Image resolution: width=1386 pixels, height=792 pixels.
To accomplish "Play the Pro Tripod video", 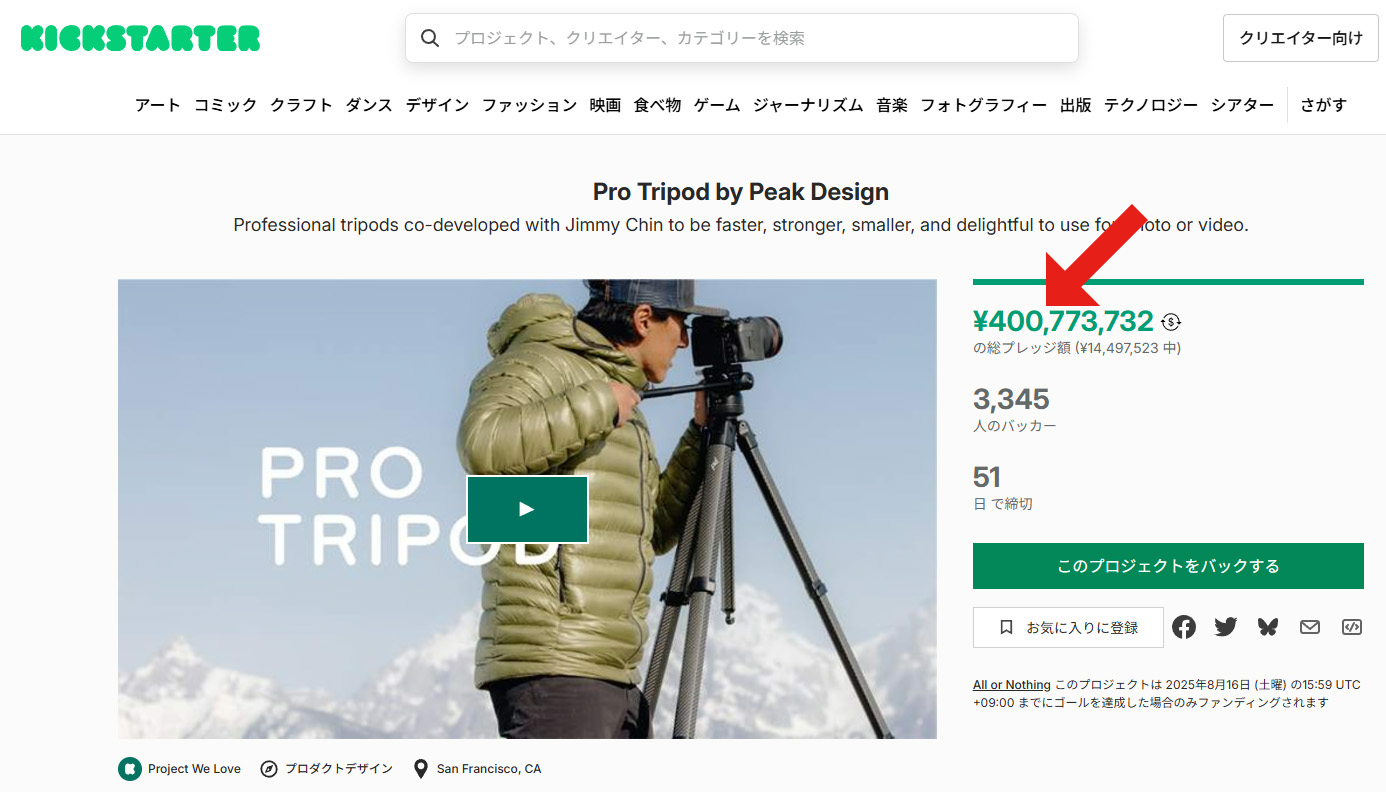I will tap(527, 509).
